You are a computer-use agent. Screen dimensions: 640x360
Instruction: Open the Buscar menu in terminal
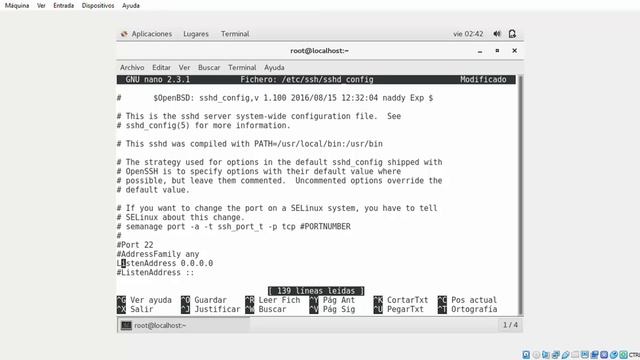click(x=209, y=67)
